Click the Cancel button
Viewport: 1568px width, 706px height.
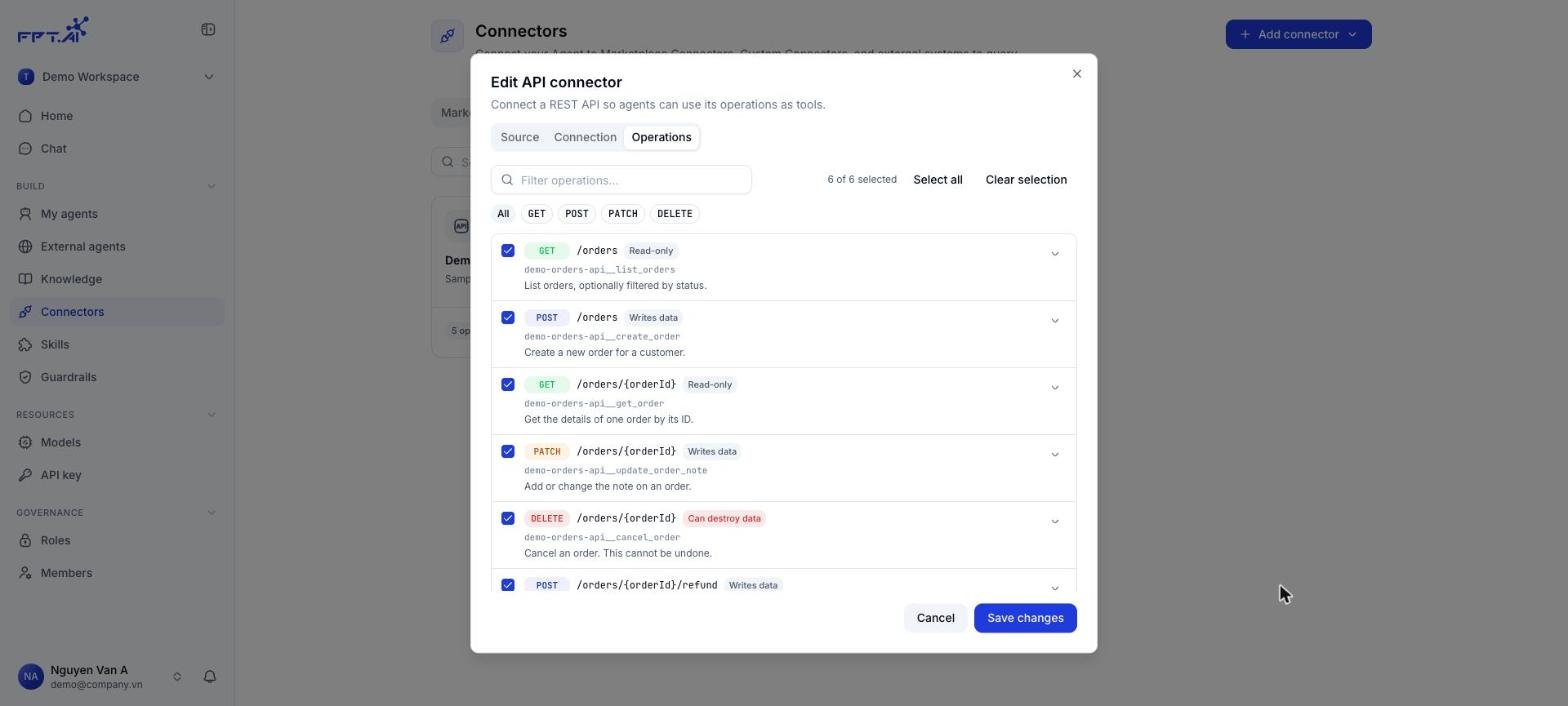pyautogui.click(x=936, y=618)
